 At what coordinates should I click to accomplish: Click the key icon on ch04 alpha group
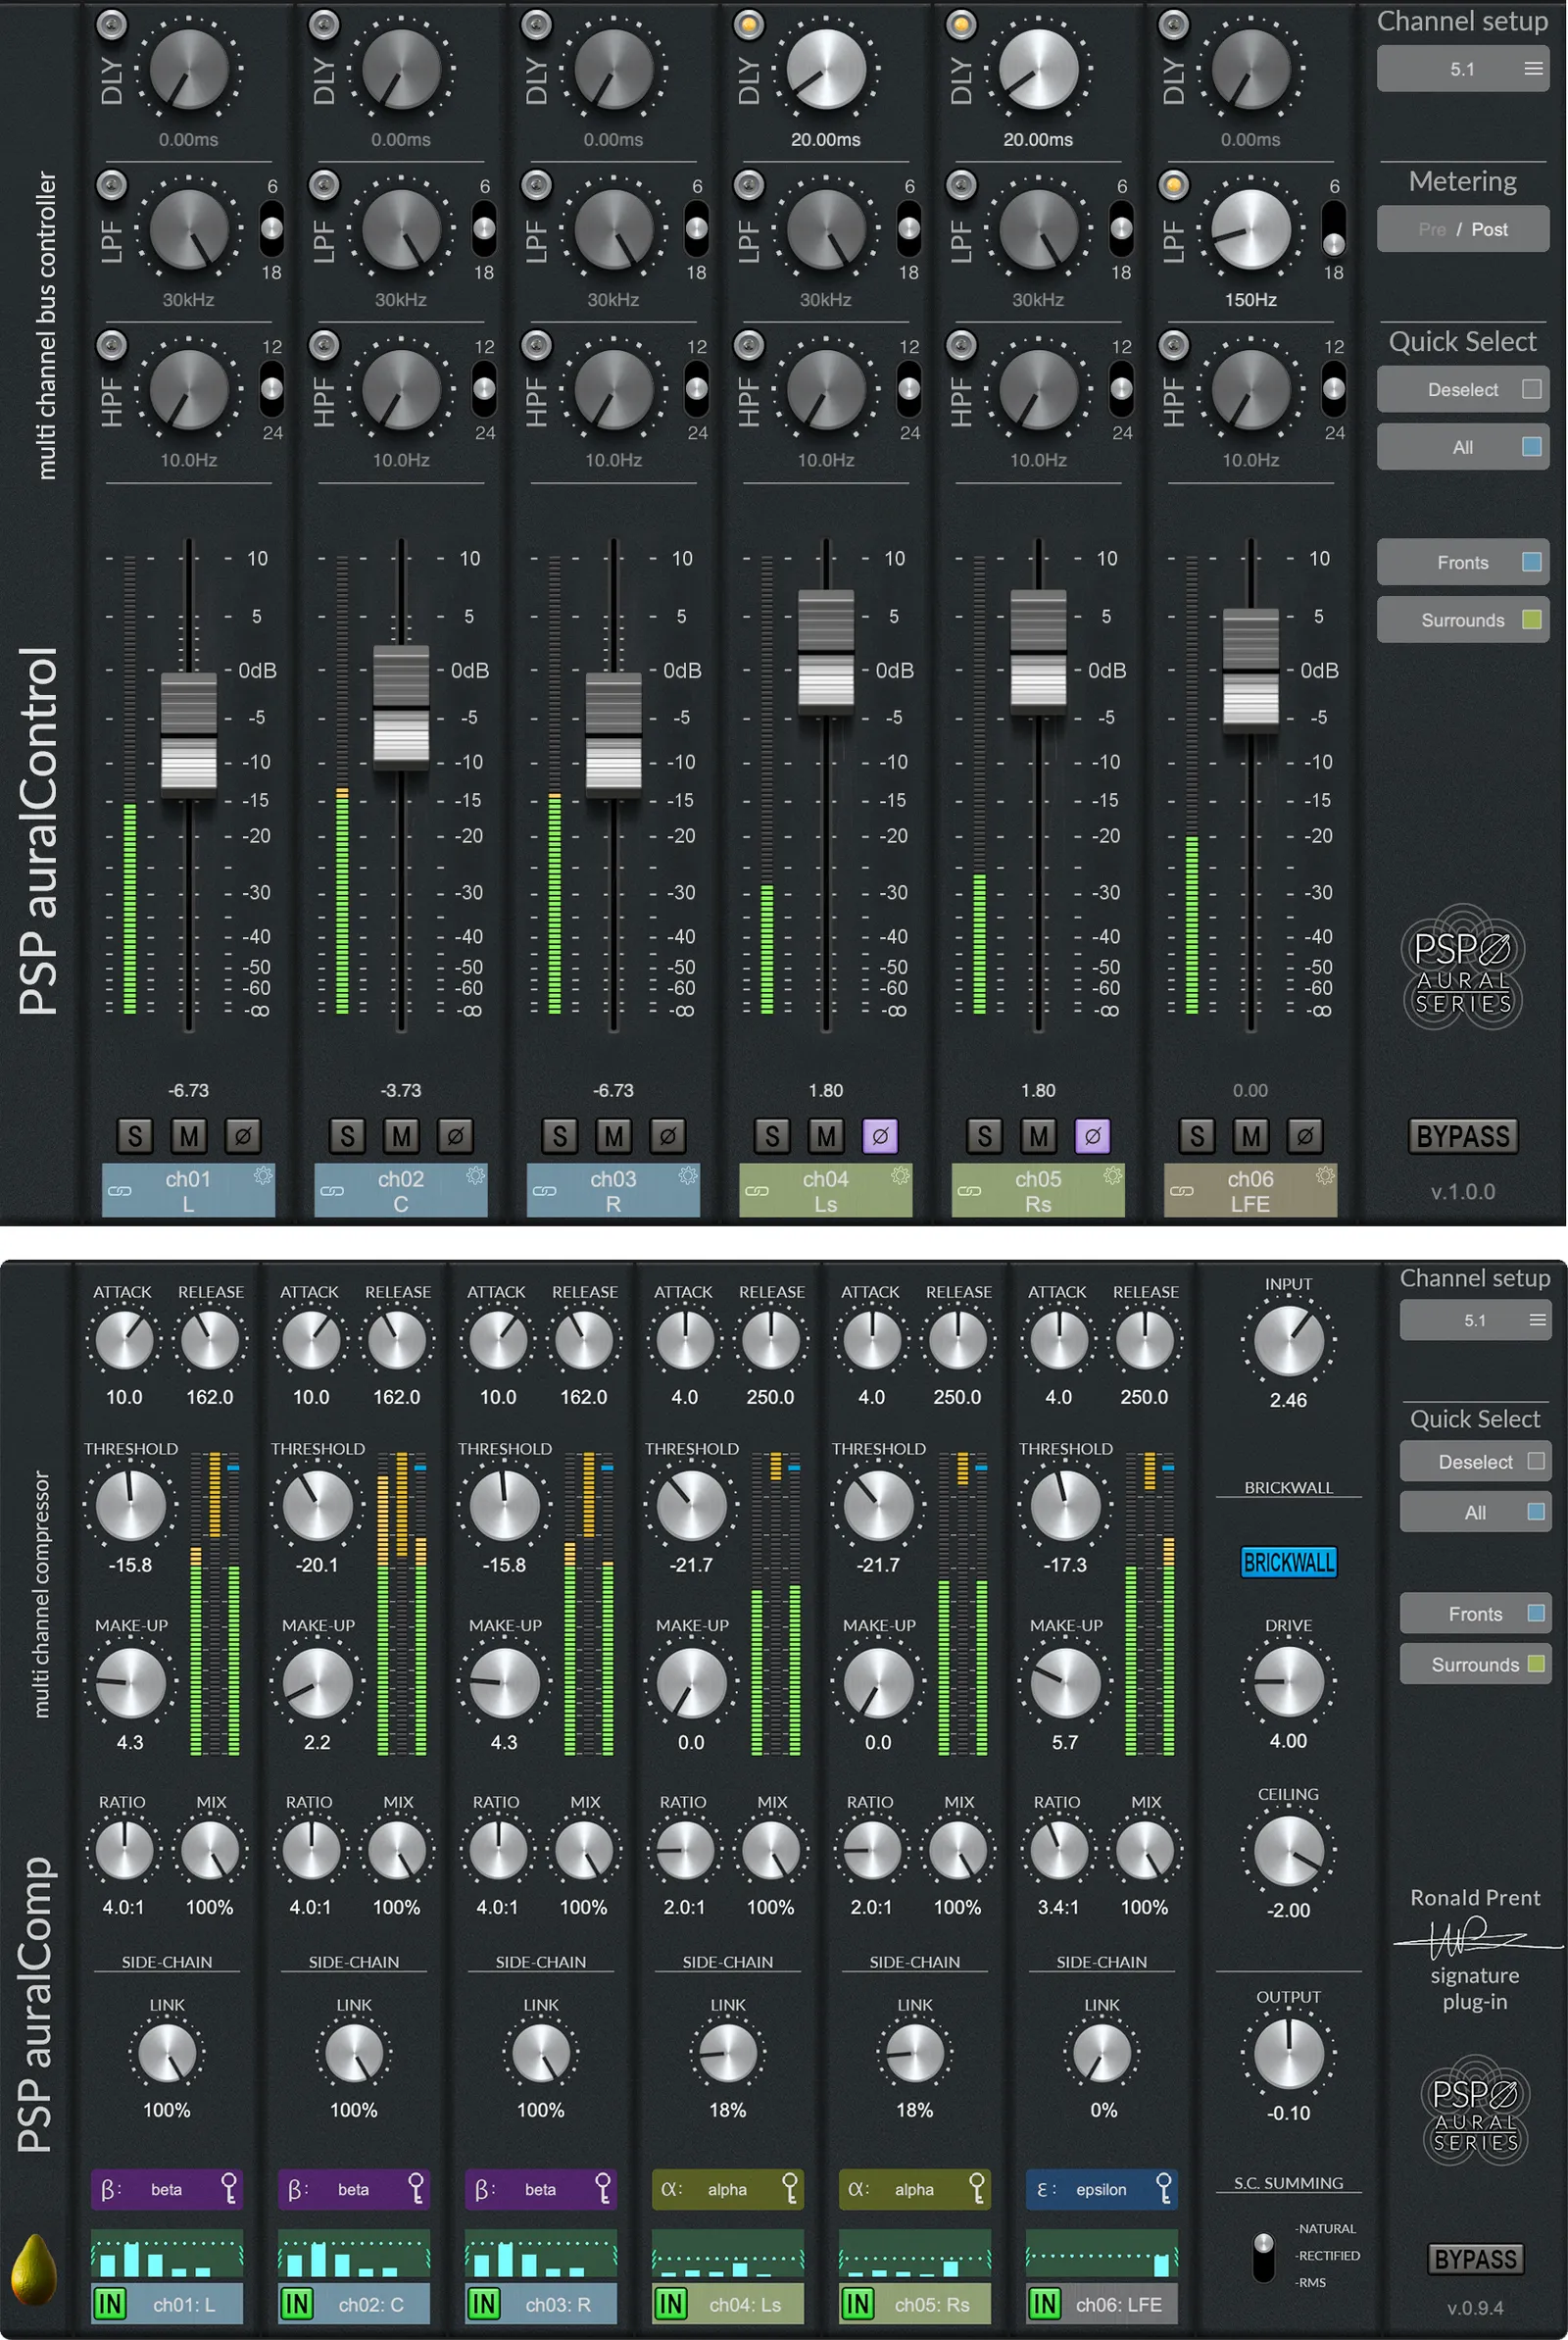coord(790,2189)
